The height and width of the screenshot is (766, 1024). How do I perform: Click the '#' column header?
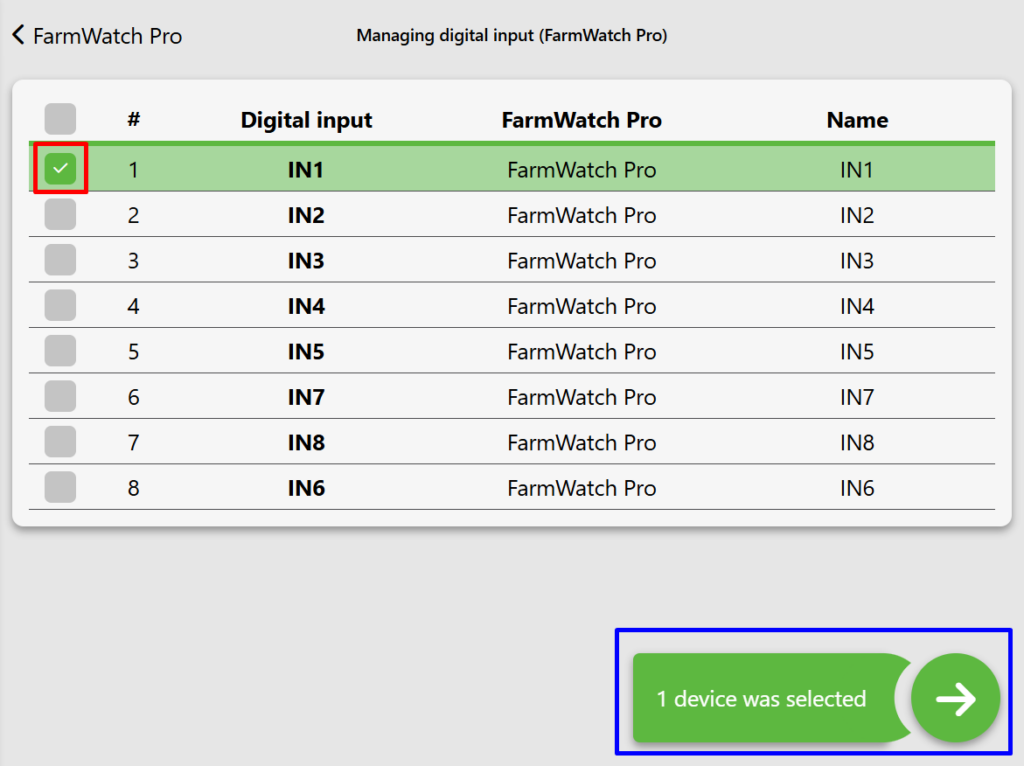(x=133, y=120)
